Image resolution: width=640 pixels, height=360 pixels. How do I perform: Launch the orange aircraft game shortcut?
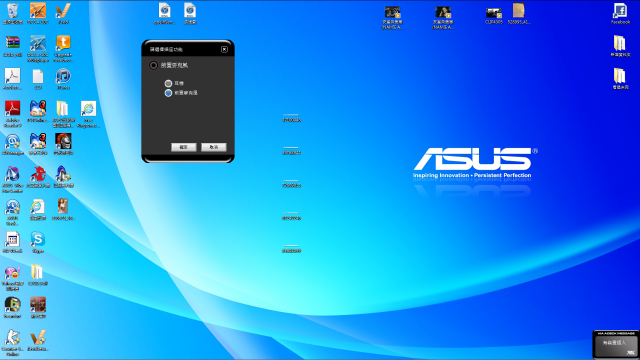click(38, 11)
